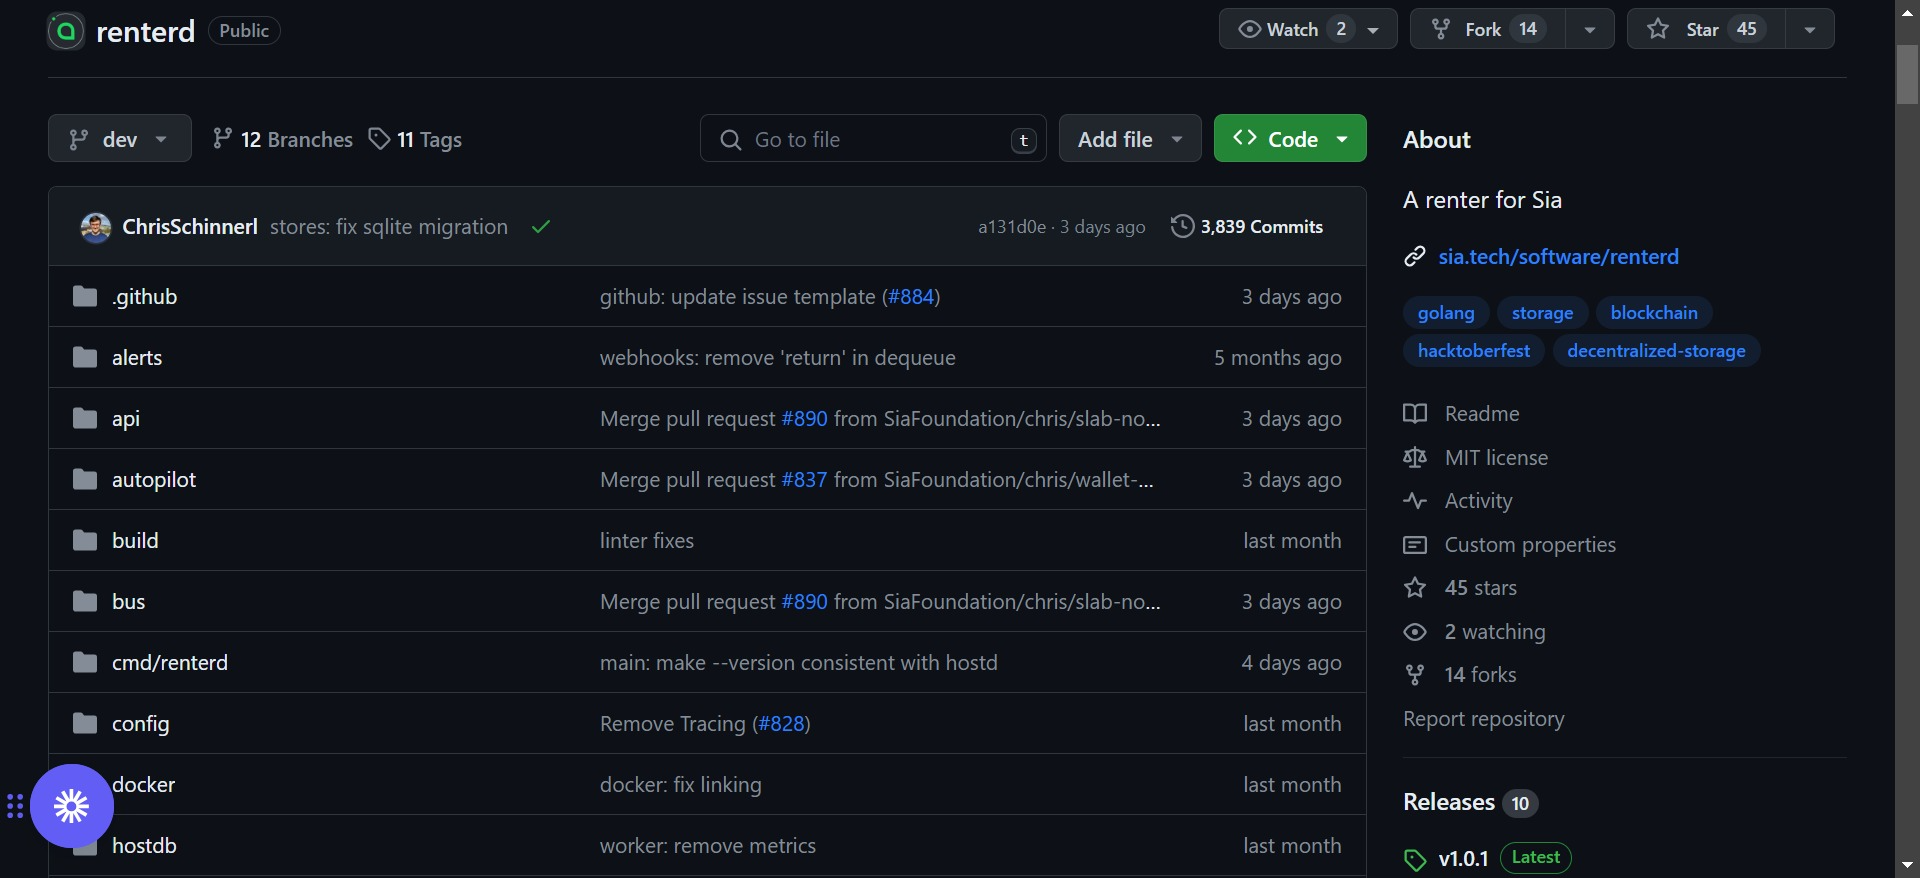This screenshot has height=878, width=1920.
Task: Click the book icon next to Readme
Action: pyautogui.click(x=1415, y=414)
